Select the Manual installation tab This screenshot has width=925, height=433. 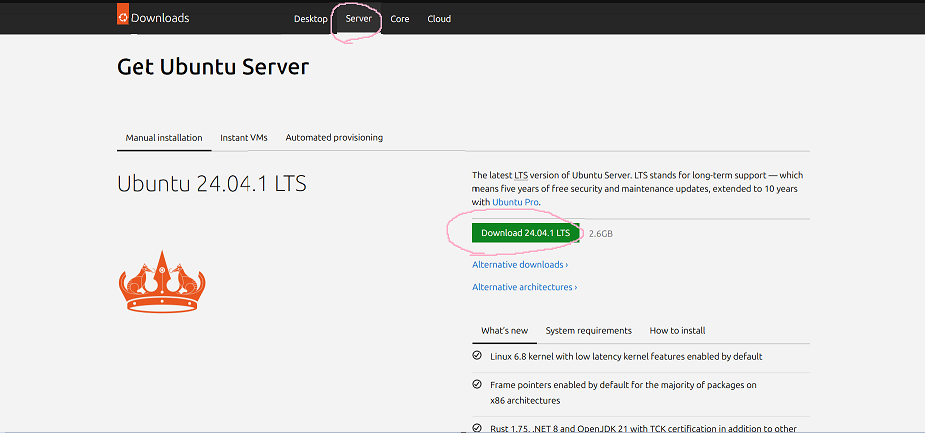point(164,137)
